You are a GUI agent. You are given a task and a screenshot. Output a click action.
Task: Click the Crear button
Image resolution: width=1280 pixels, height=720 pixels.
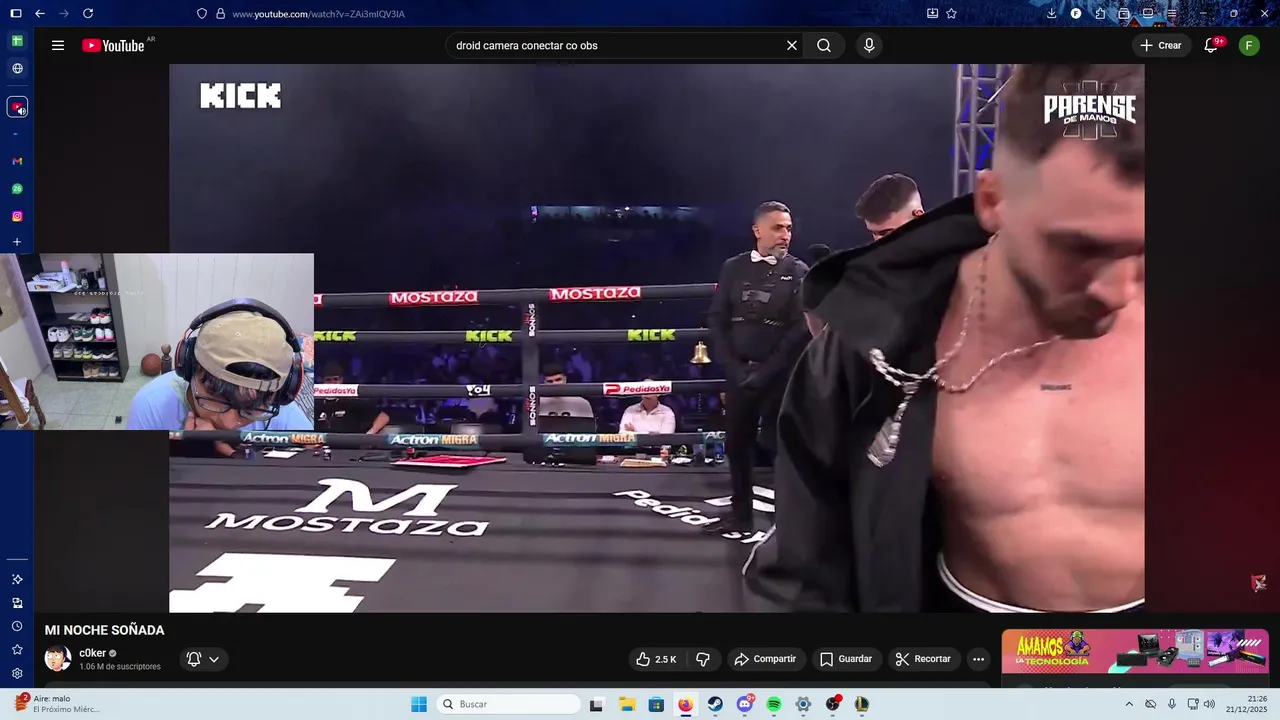1161,45
